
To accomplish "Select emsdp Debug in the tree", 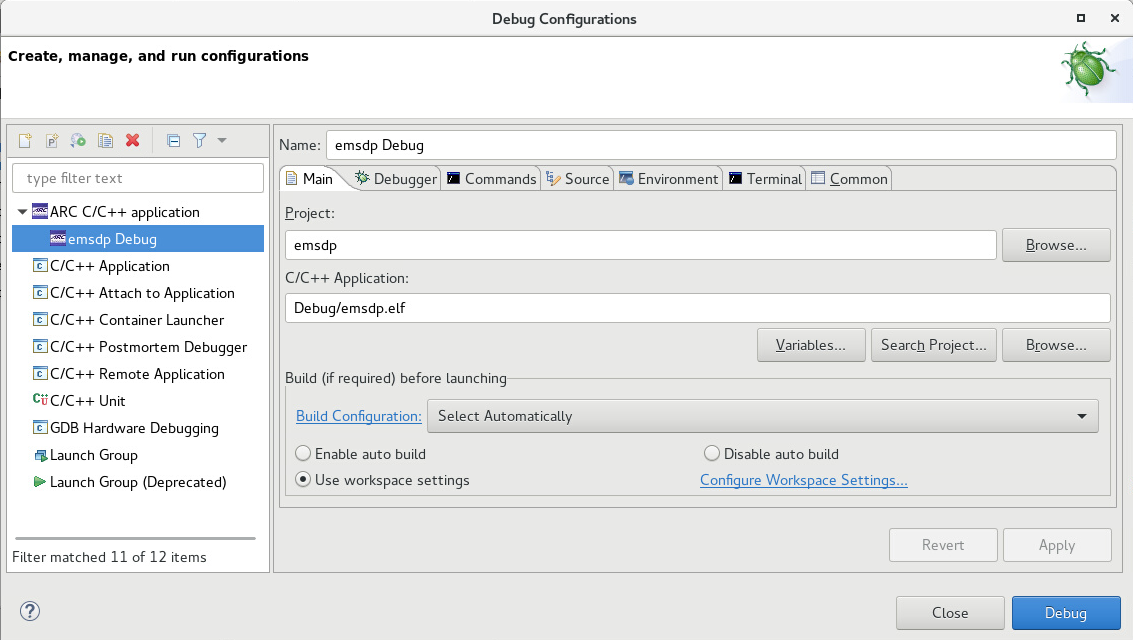I will pos(109,239).
